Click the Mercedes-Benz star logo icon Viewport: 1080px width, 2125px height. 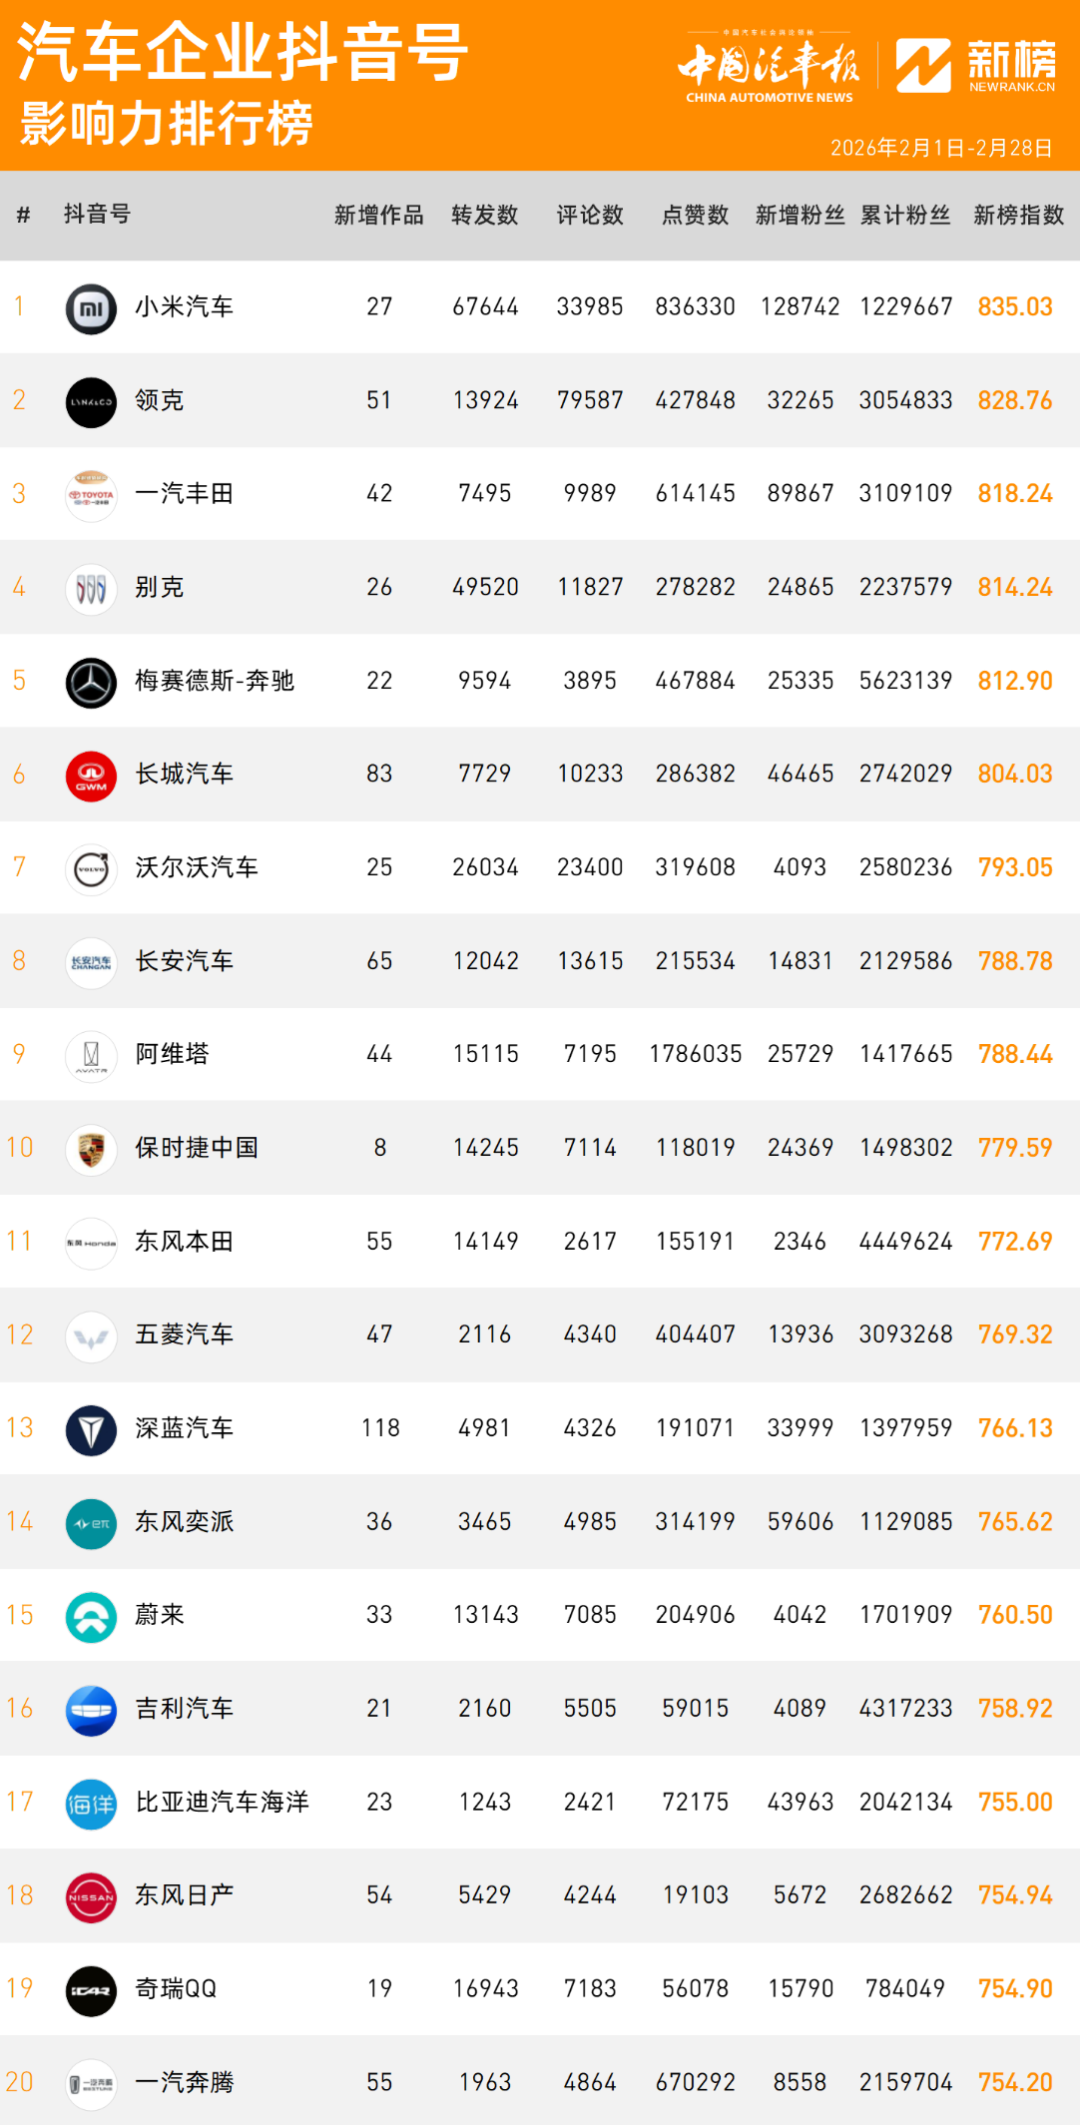91,683
